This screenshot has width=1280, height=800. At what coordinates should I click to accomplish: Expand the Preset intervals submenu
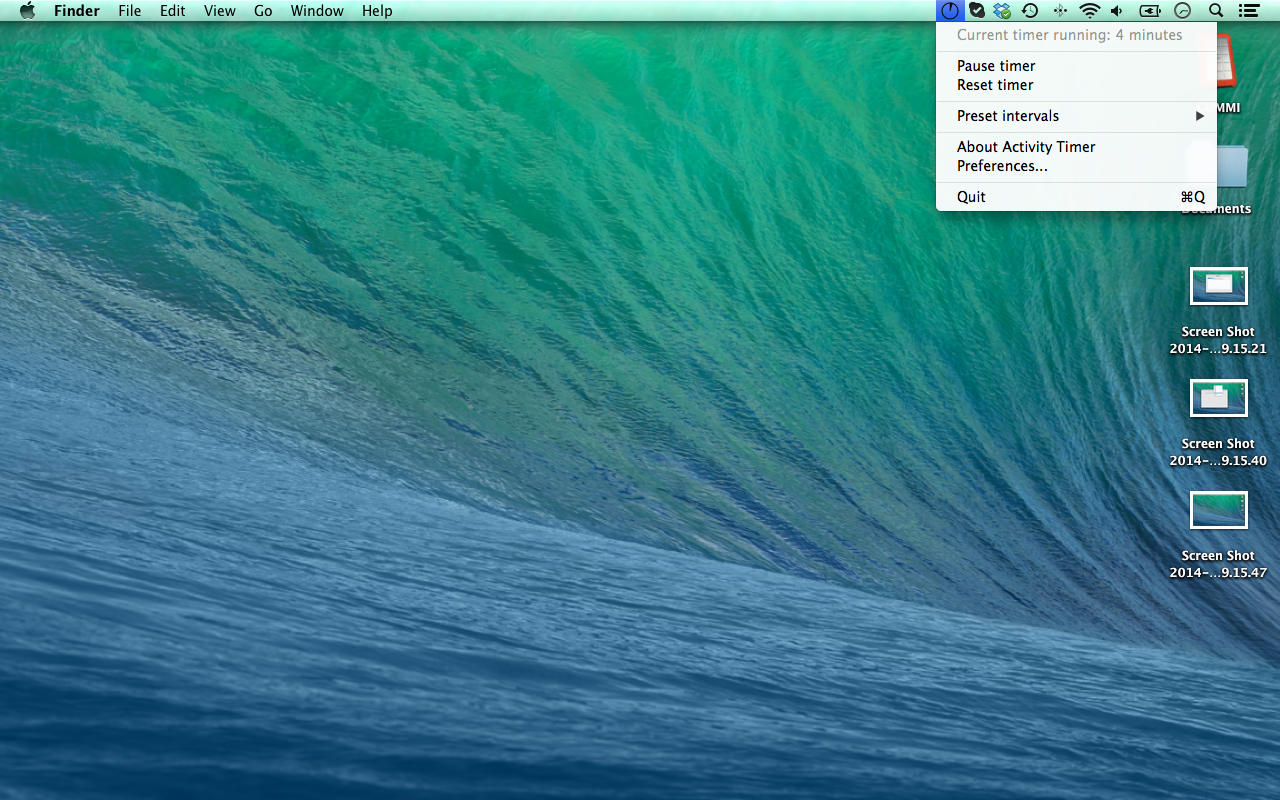click(1076, 116)
